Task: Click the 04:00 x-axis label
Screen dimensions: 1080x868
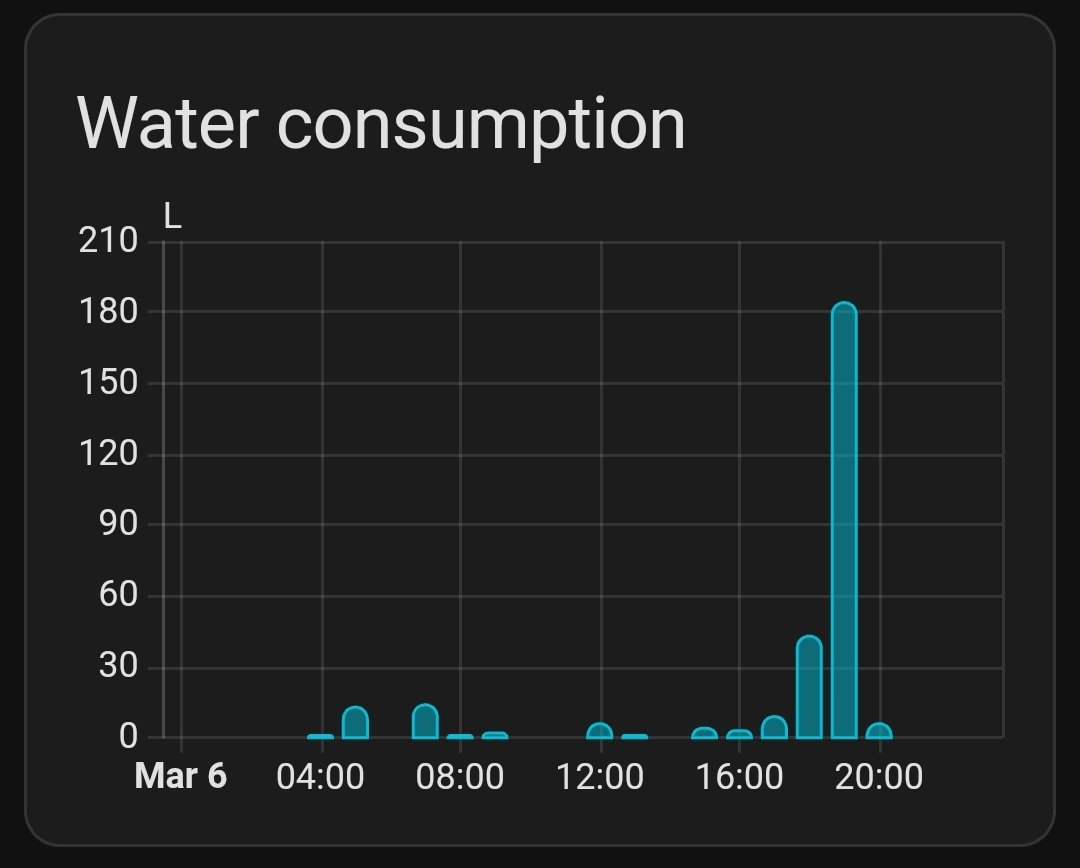Action: click(320, 777)
